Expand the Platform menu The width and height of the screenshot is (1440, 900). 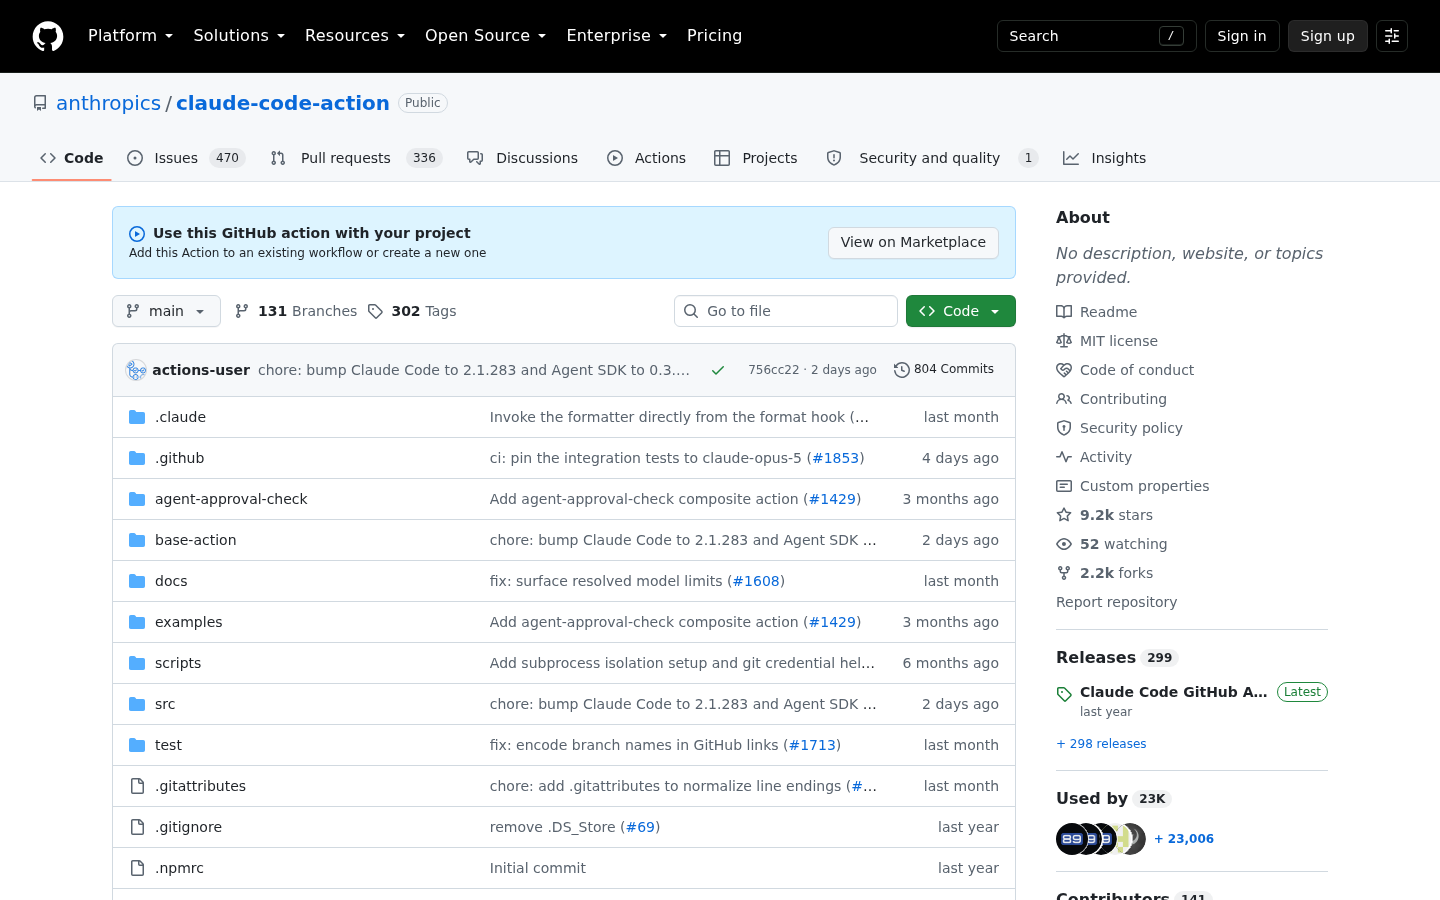point(131,36)
